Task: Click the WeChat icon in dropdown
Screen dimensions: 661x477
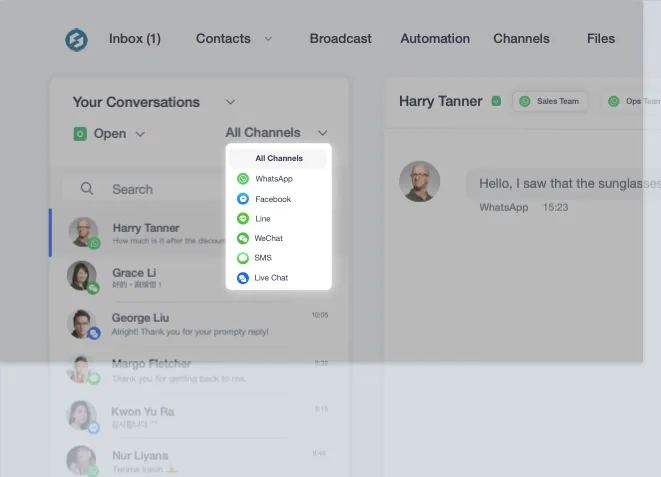Action: pos(243,238)
